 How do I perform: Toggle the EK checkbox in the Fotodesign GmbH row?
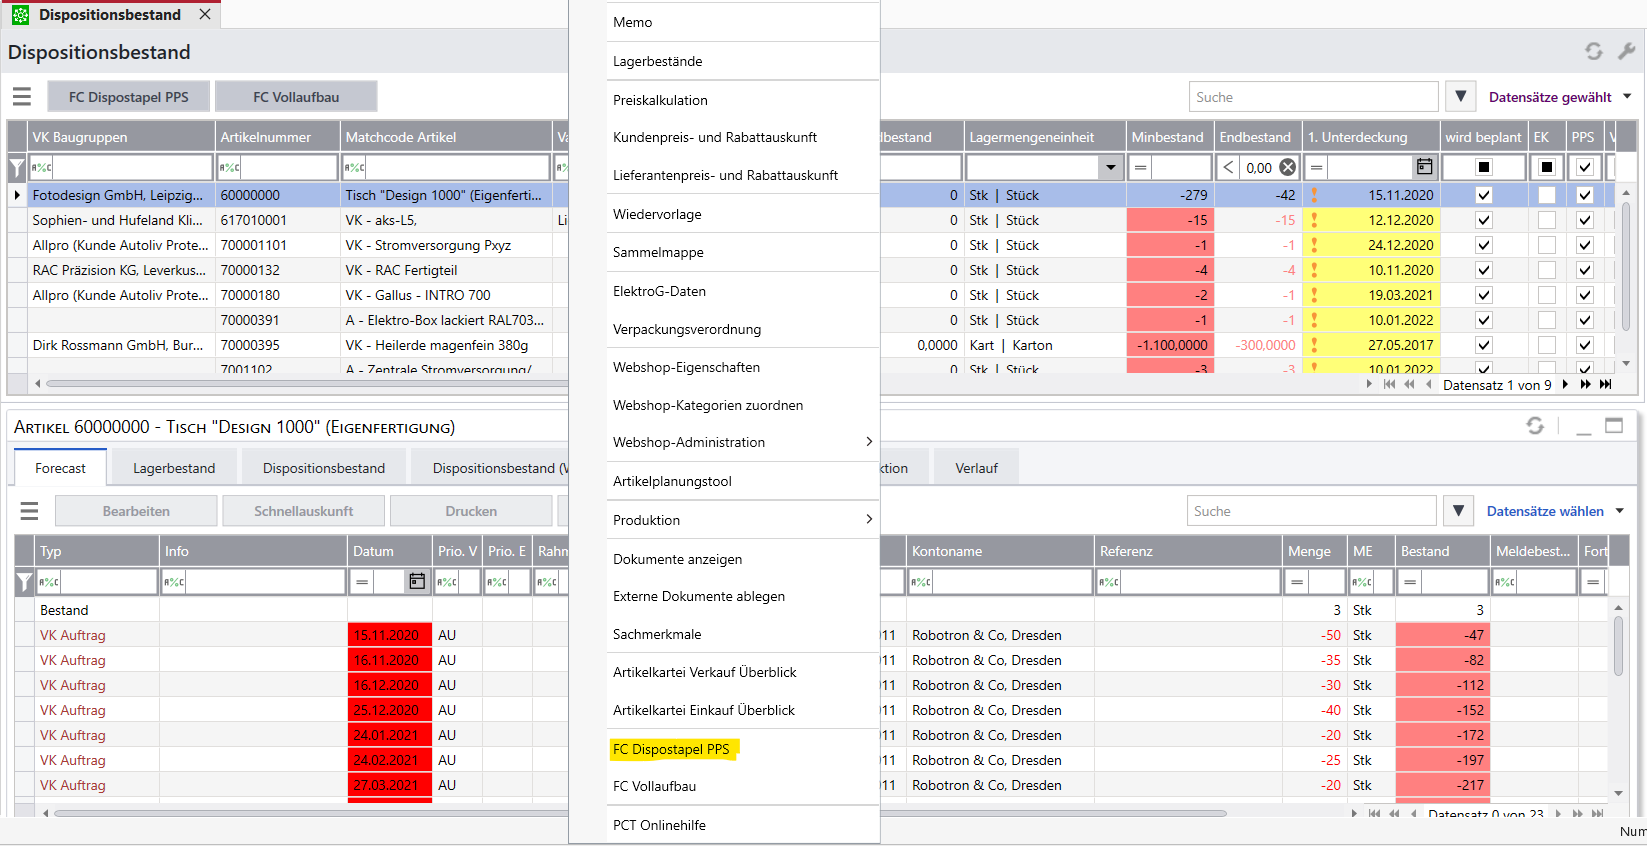tap(1547, 195)
